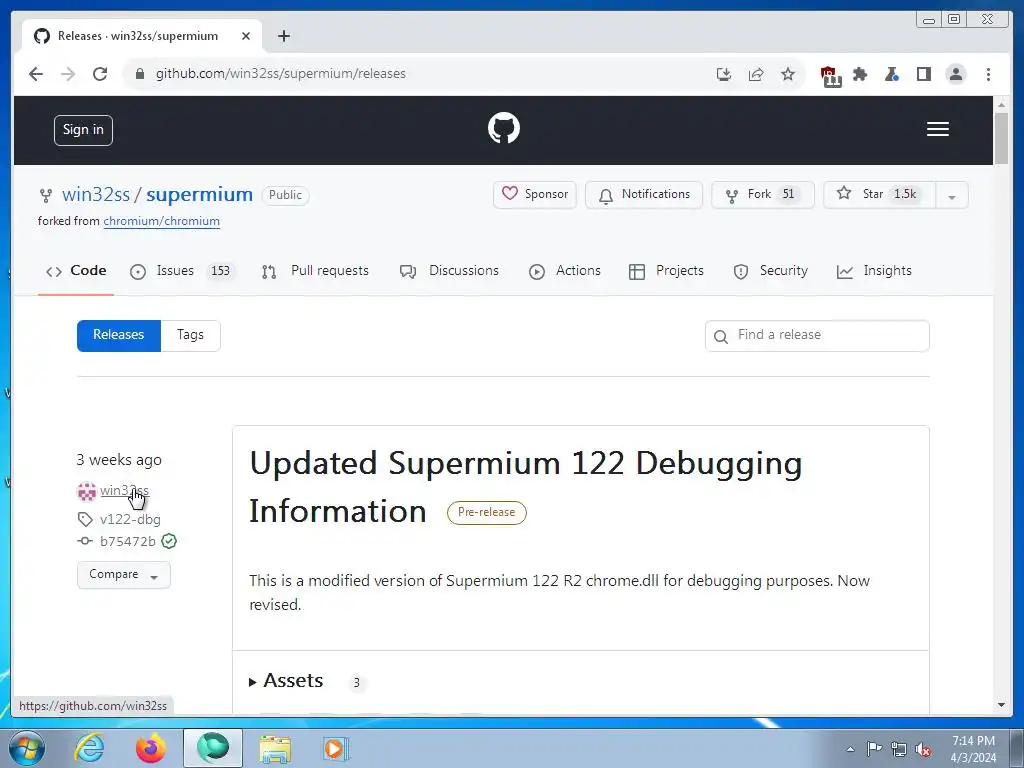This screenshot has width=1024, height=768.
Task: Click the address bar URL
Action: pos(281,74)
